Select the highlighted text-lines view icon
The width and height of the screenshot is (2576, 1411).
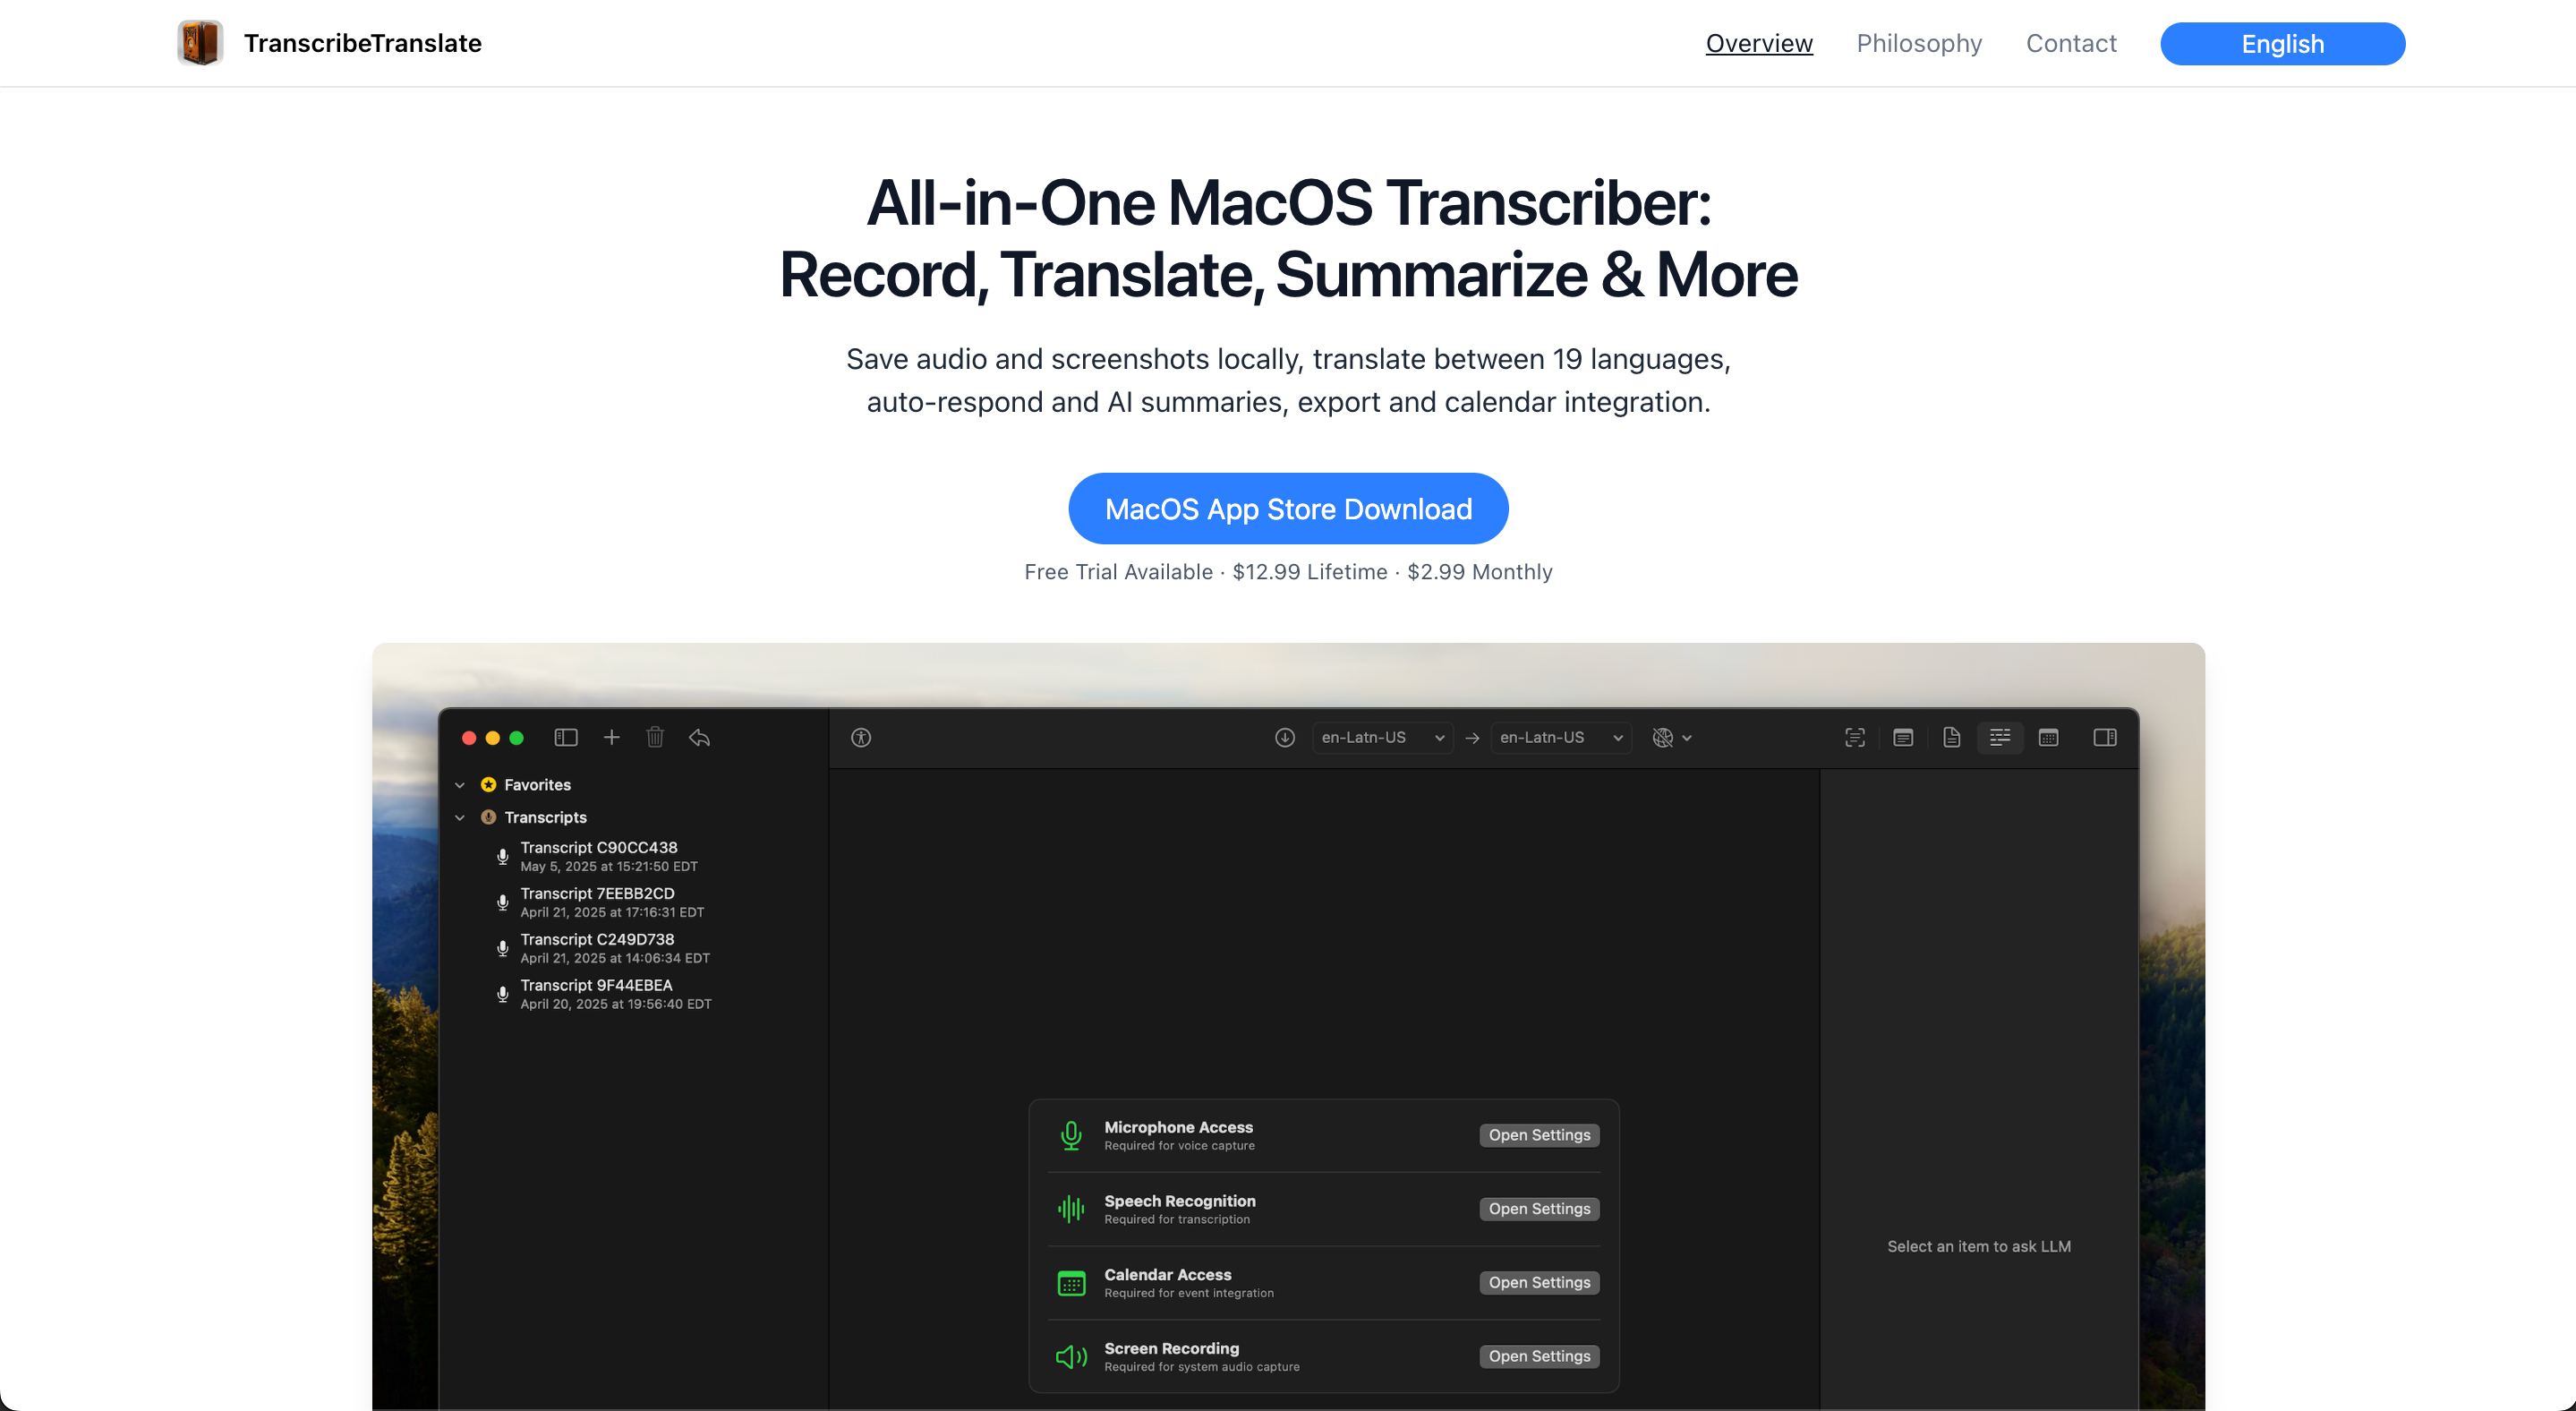click(x=2000, y=737)
